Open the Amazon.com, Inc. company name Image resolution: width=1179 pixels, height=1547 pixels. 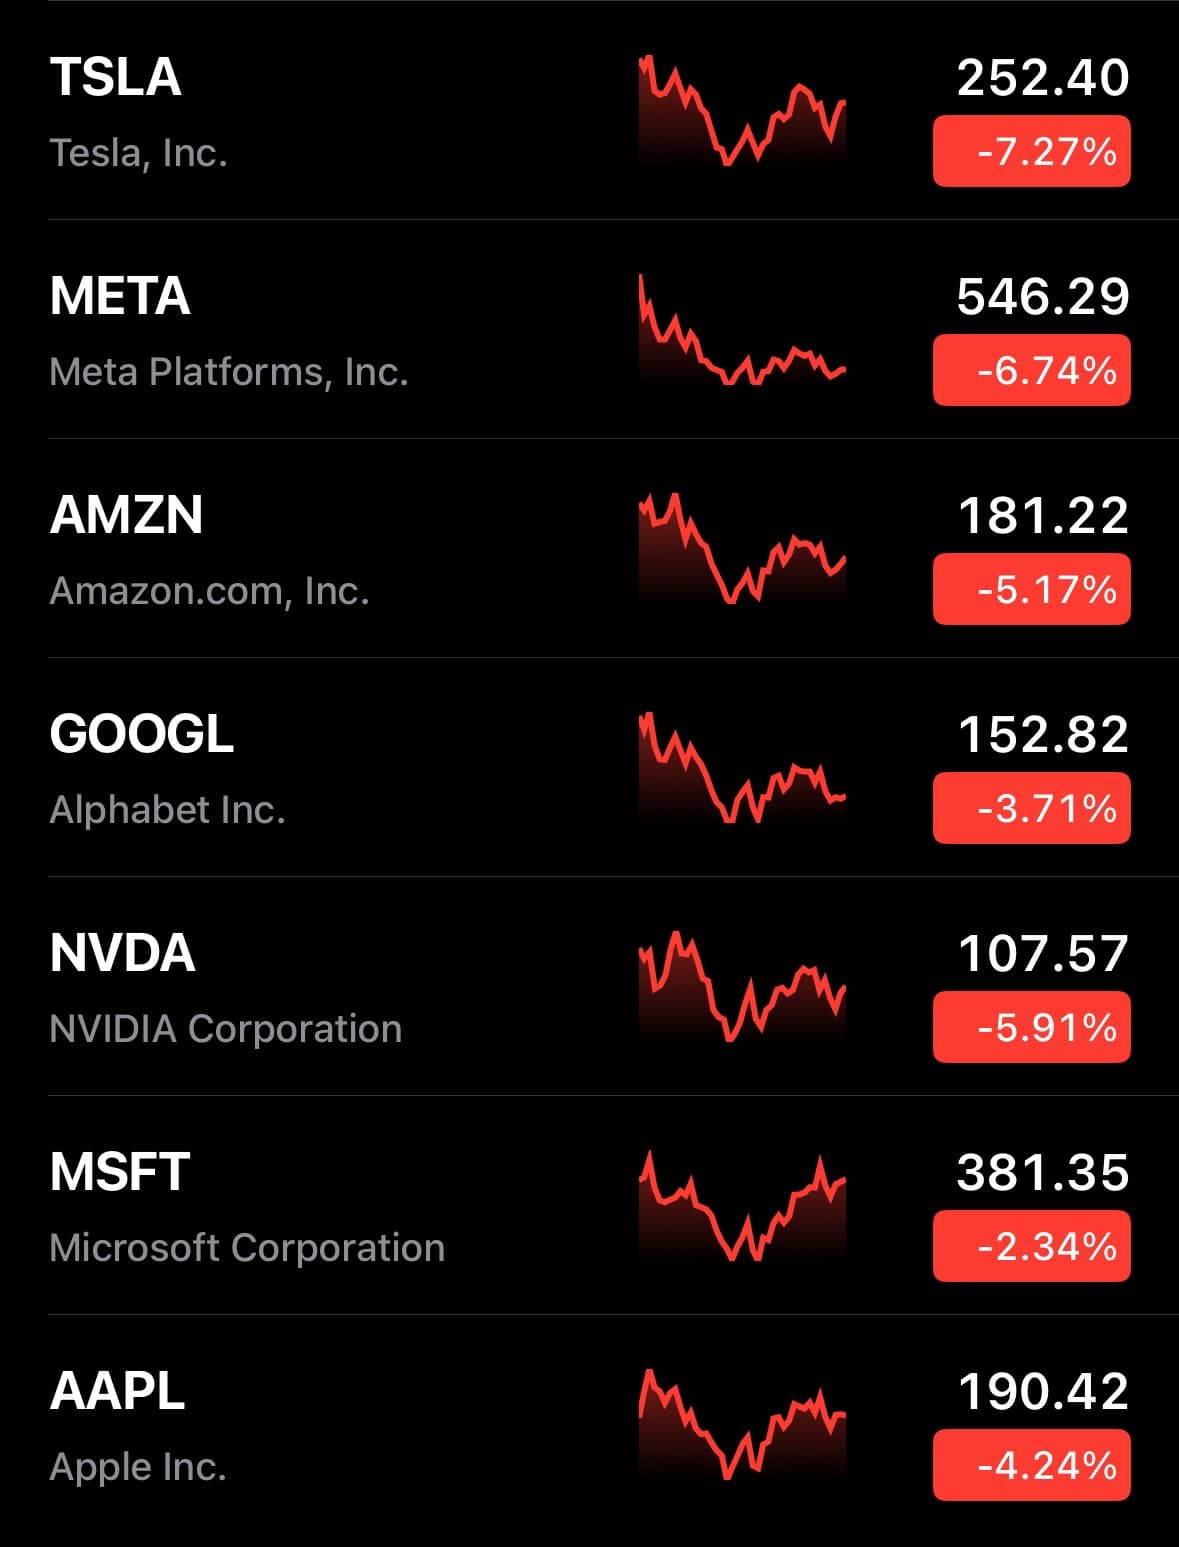click(210, 590)
